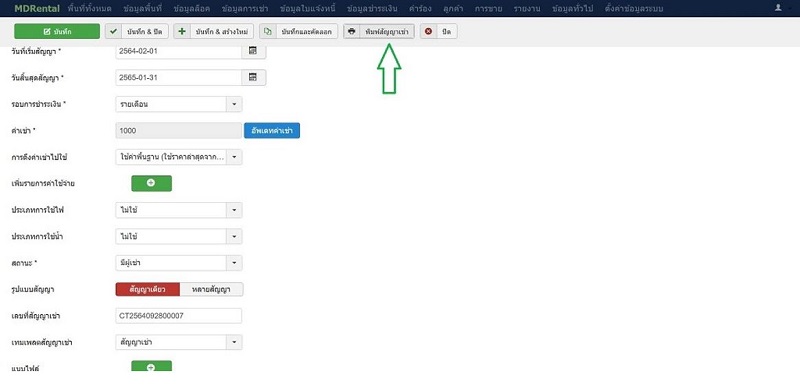Click the บันทึกและคัดลอก copy button
Screen dimensions: 800x391
[x=298, y=32]
